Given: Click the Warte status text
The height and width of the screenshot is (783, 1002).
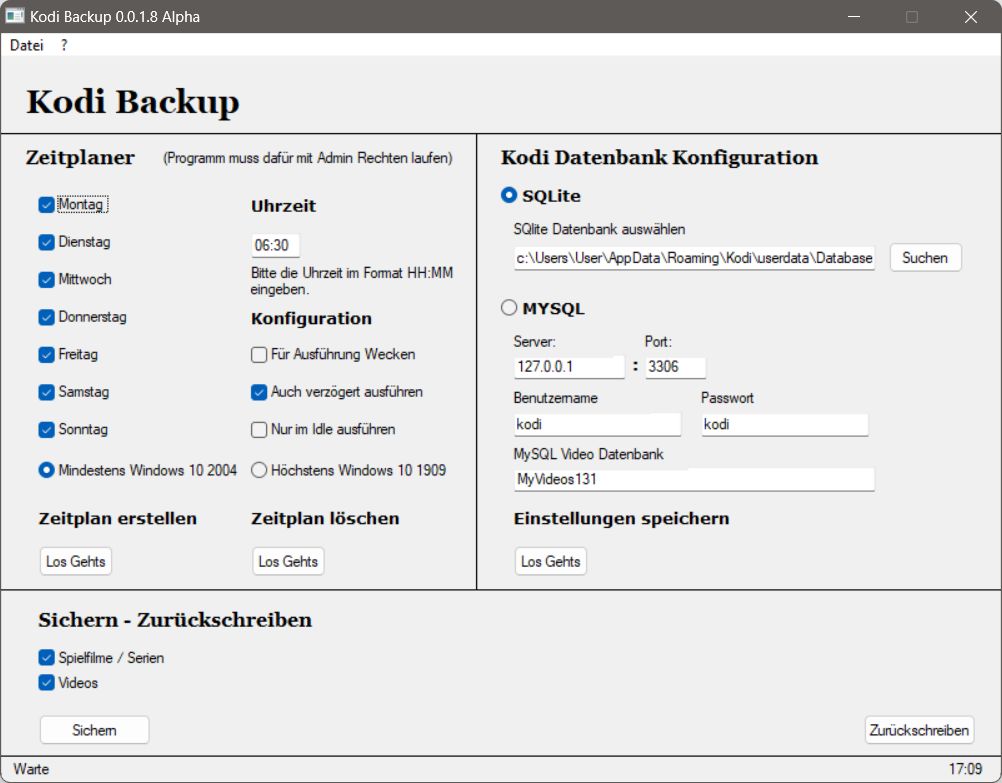Looking at the screenshot, I should point(31,769).
